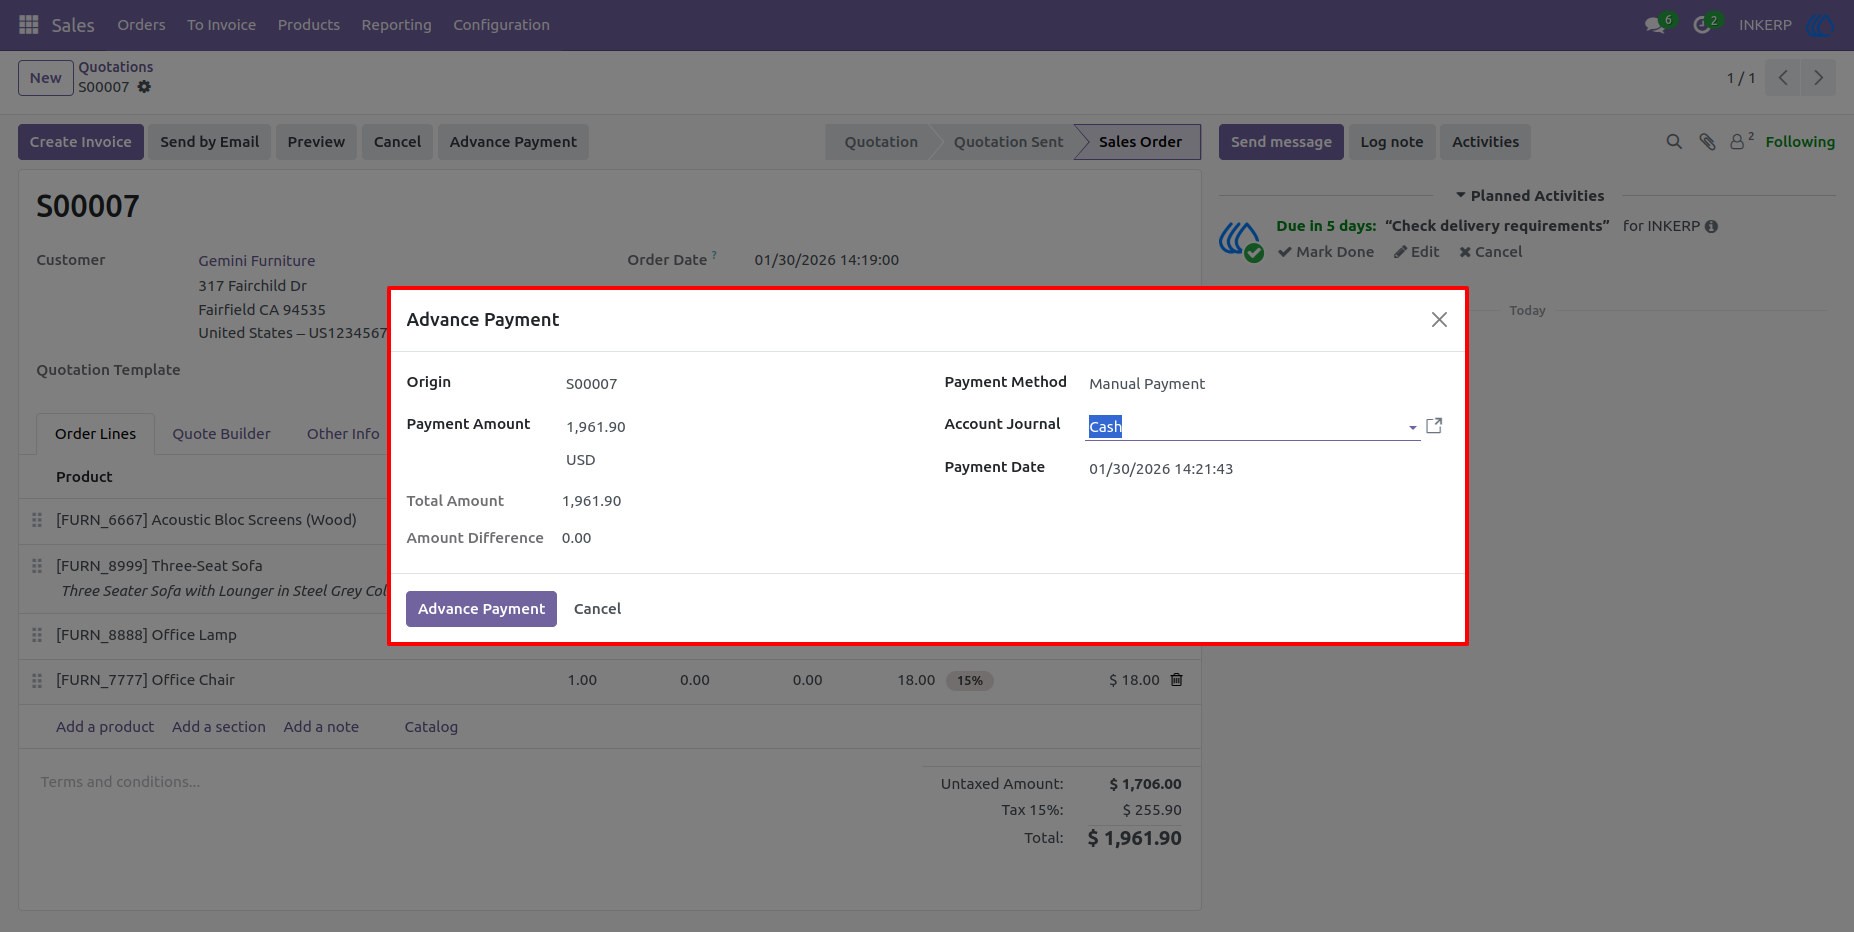
Task: Go to next record arrow
Action: click(1818, 78)
